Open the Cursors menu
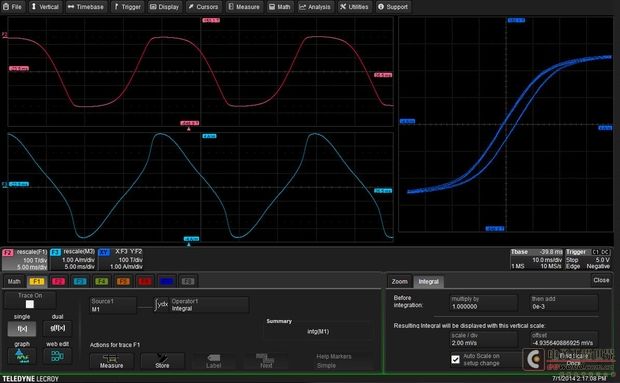 203,7
